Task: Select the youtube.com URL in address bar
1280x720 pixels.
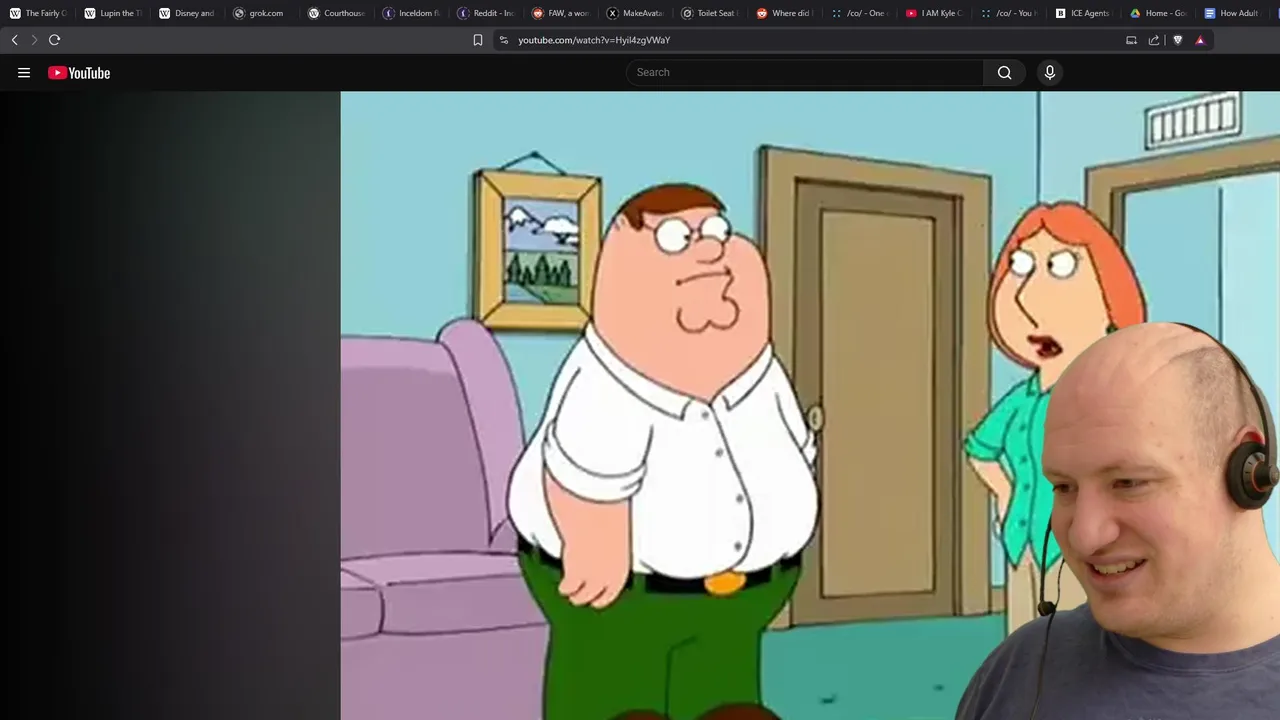Action: tap(594, 40)
